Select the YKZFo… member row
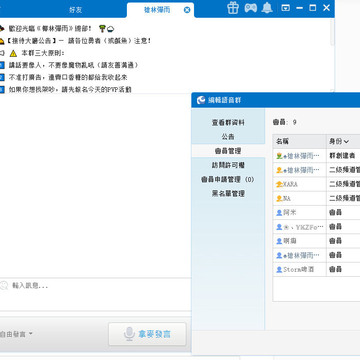The image size is (360, 360). click(316, 227)
